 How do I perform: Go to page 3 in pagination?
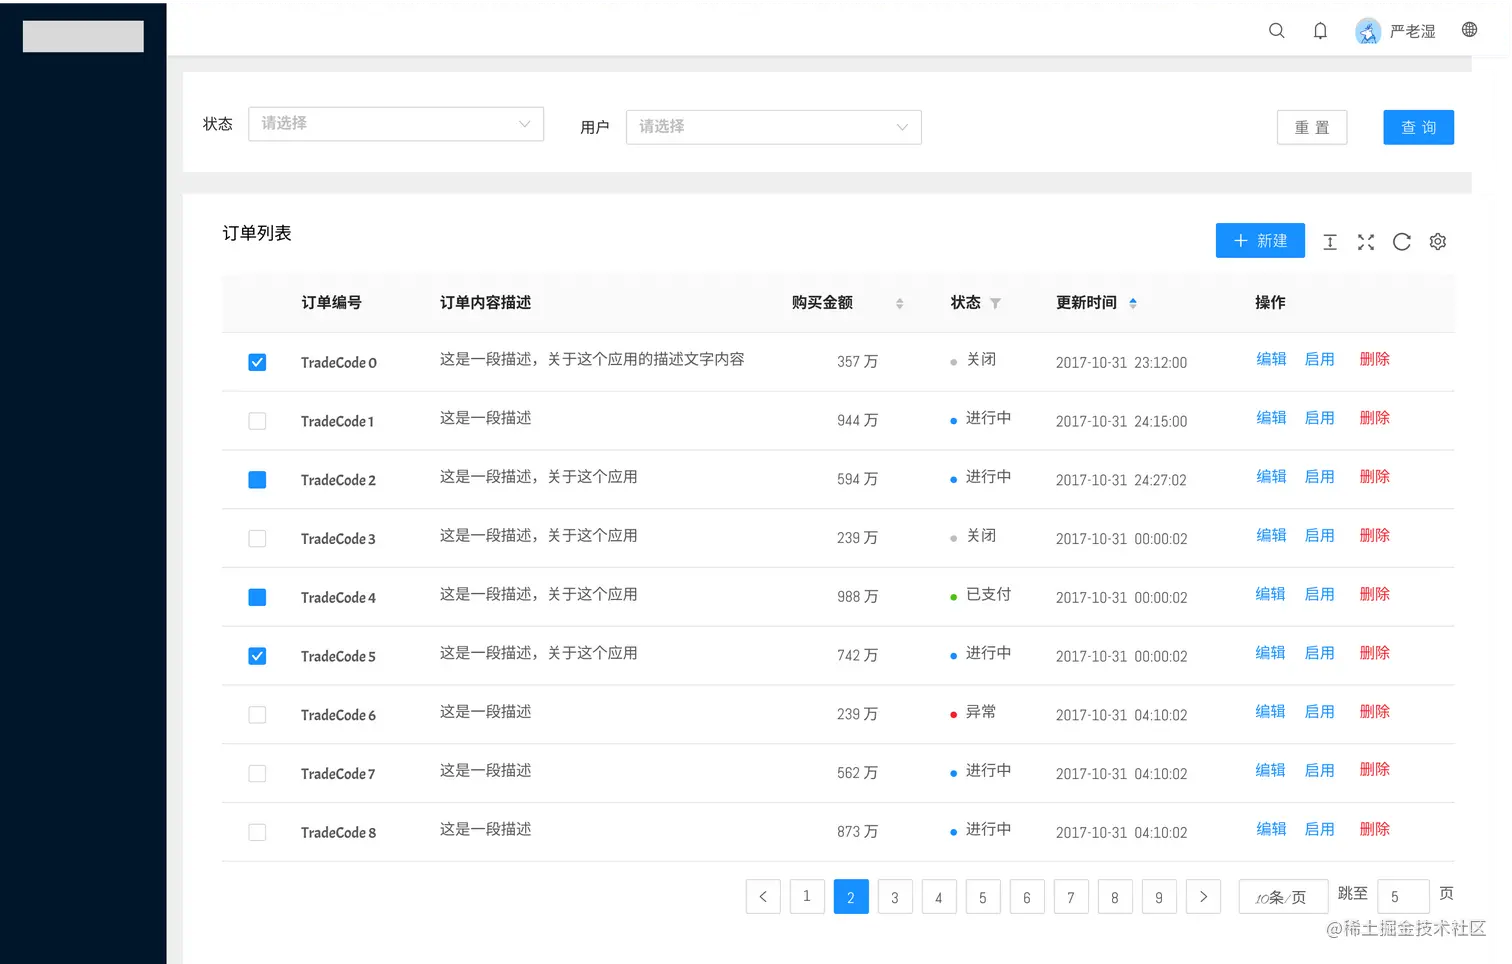click(895, 897)
